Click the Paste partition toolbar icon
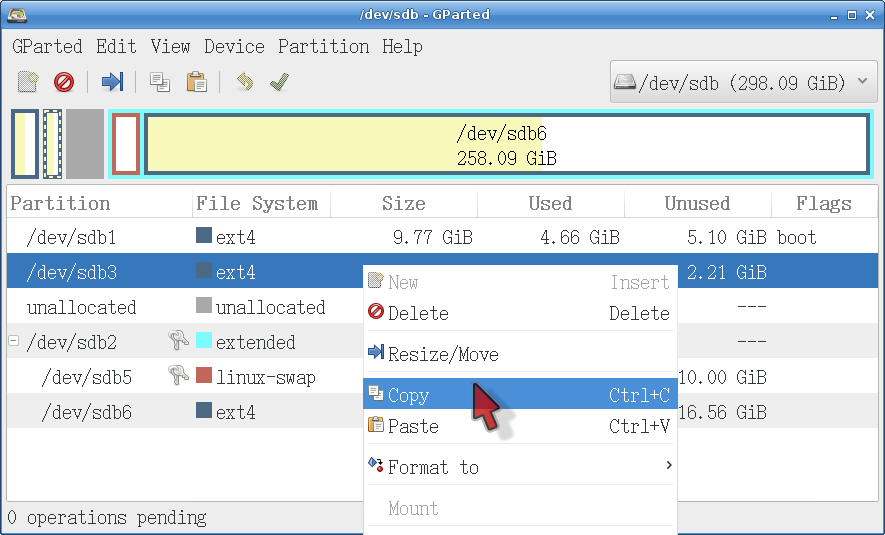Screen dimensions: 885x535 (197, 82)
